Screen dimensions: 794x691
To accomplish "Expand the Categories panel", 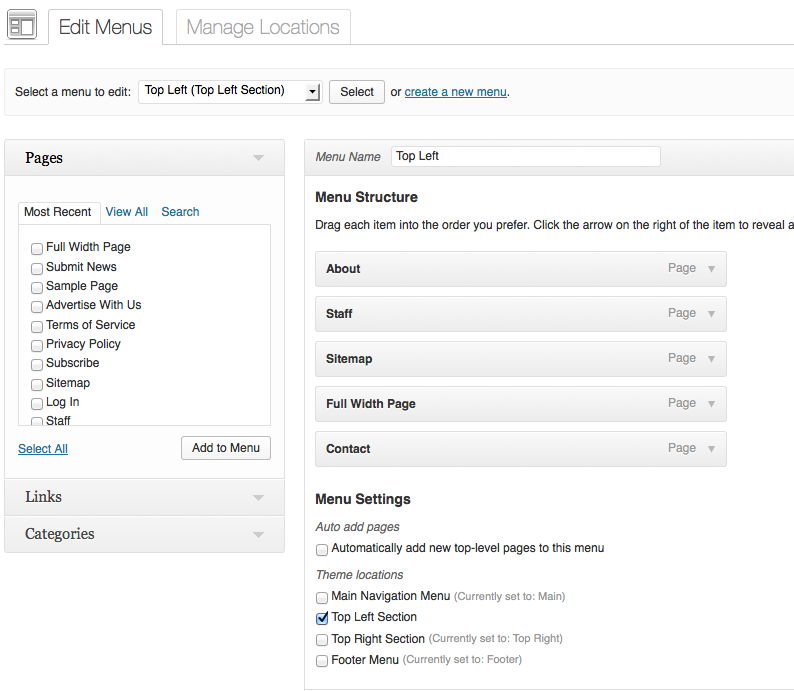I will pyautogui.click(x=258, y=534).
